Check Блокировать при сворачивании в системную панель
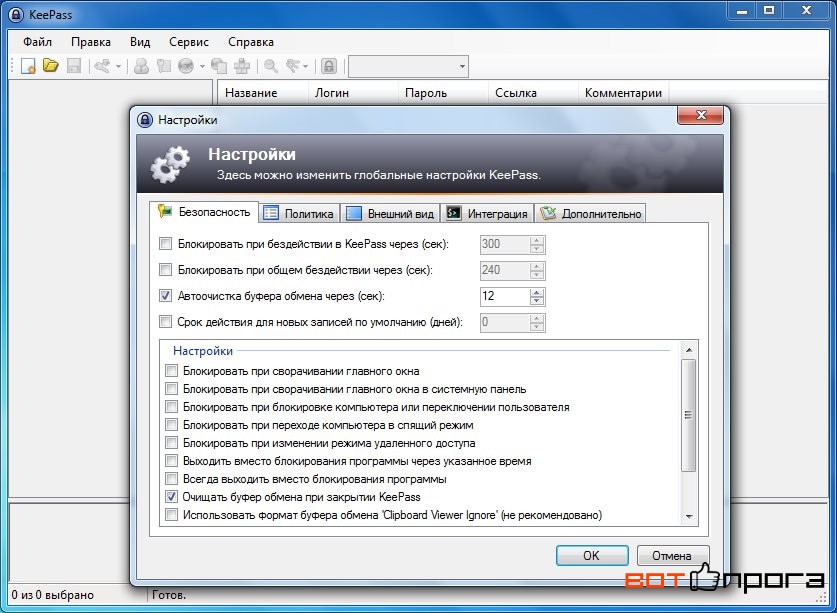 pos(171,389)
